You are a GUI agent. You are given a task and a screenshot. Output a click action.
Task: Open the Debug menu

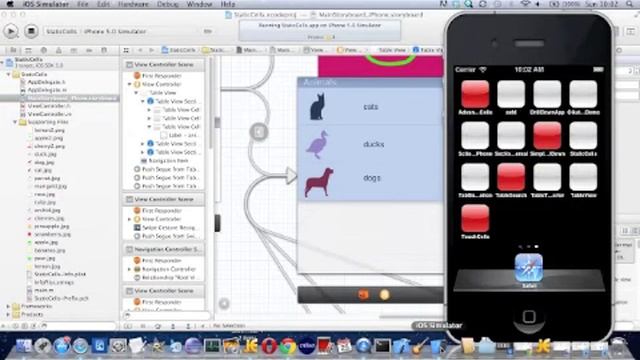point(168,4)
